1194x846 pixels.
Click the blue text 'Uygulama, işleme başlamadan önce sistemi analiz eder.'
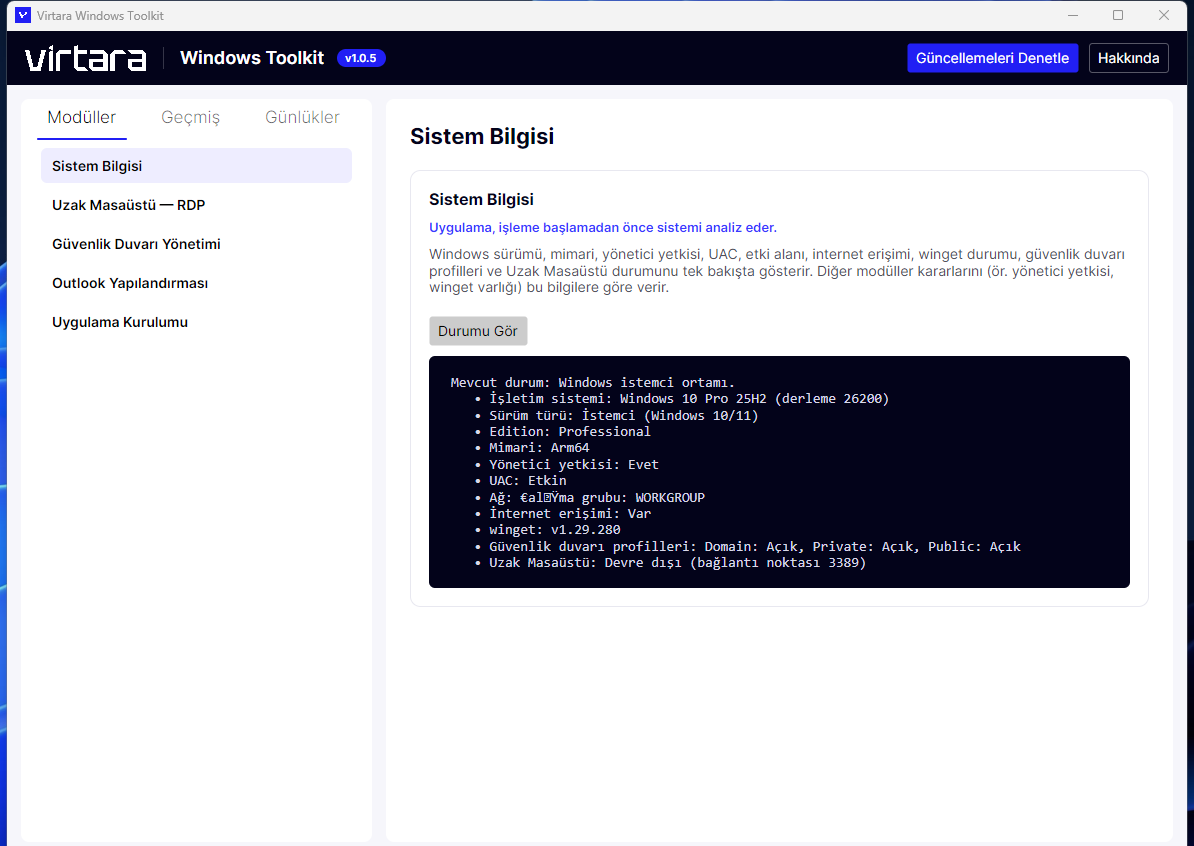(603, 228)
